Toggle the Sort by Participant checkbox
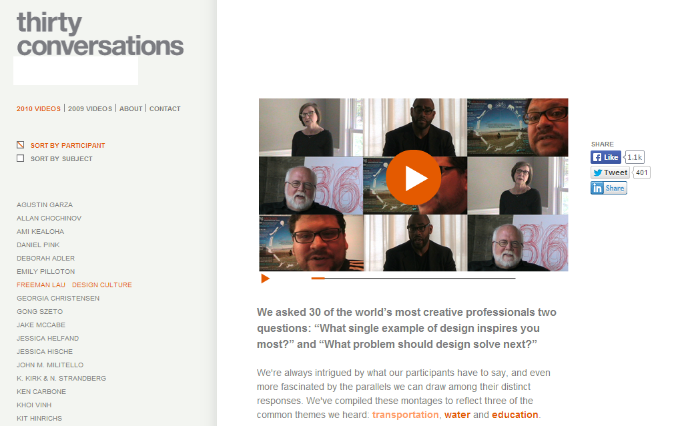 pyautogui.click(x=20, y=145)
